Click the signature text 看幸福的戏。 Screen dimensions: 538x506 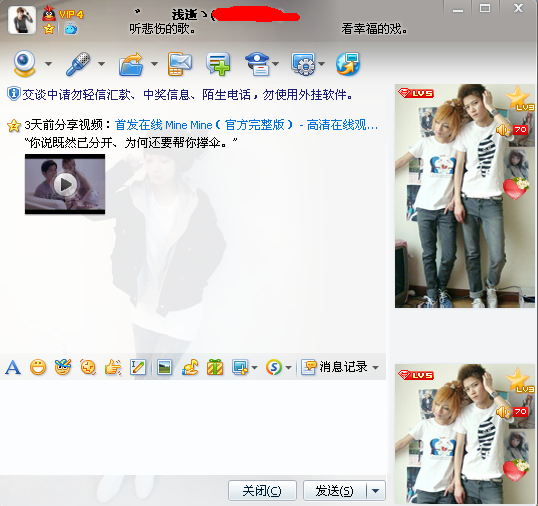click(374, 29)
